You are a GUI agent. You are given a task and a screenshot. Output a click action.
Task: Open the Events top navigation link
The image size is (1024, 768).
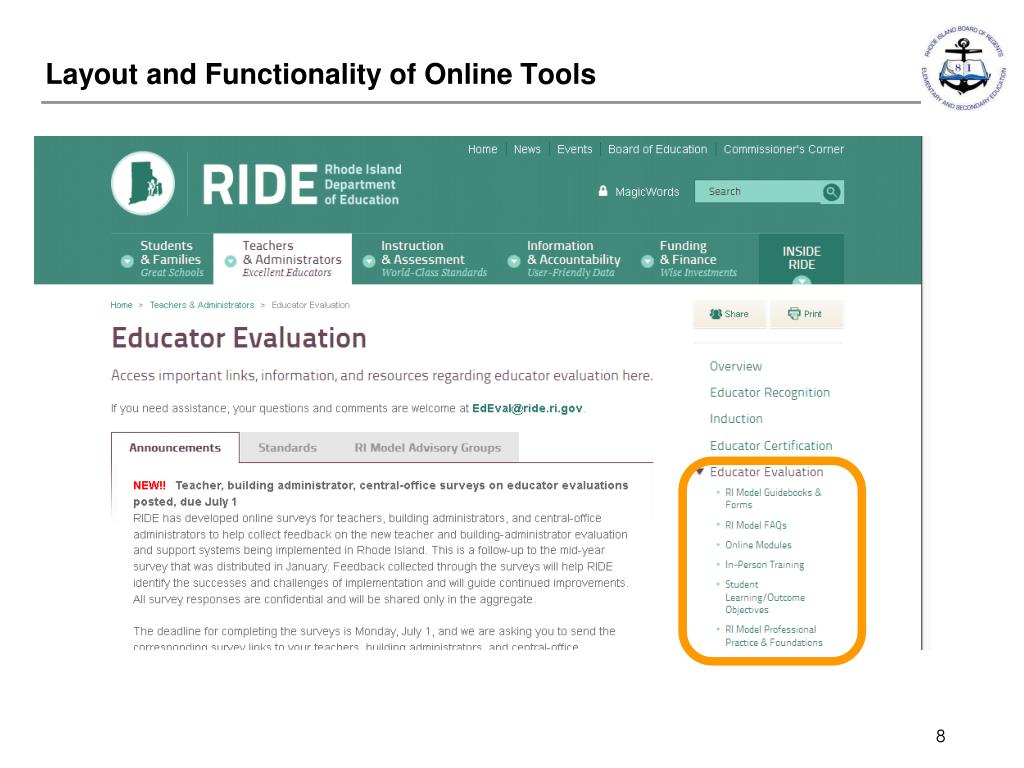coord(575,150)
